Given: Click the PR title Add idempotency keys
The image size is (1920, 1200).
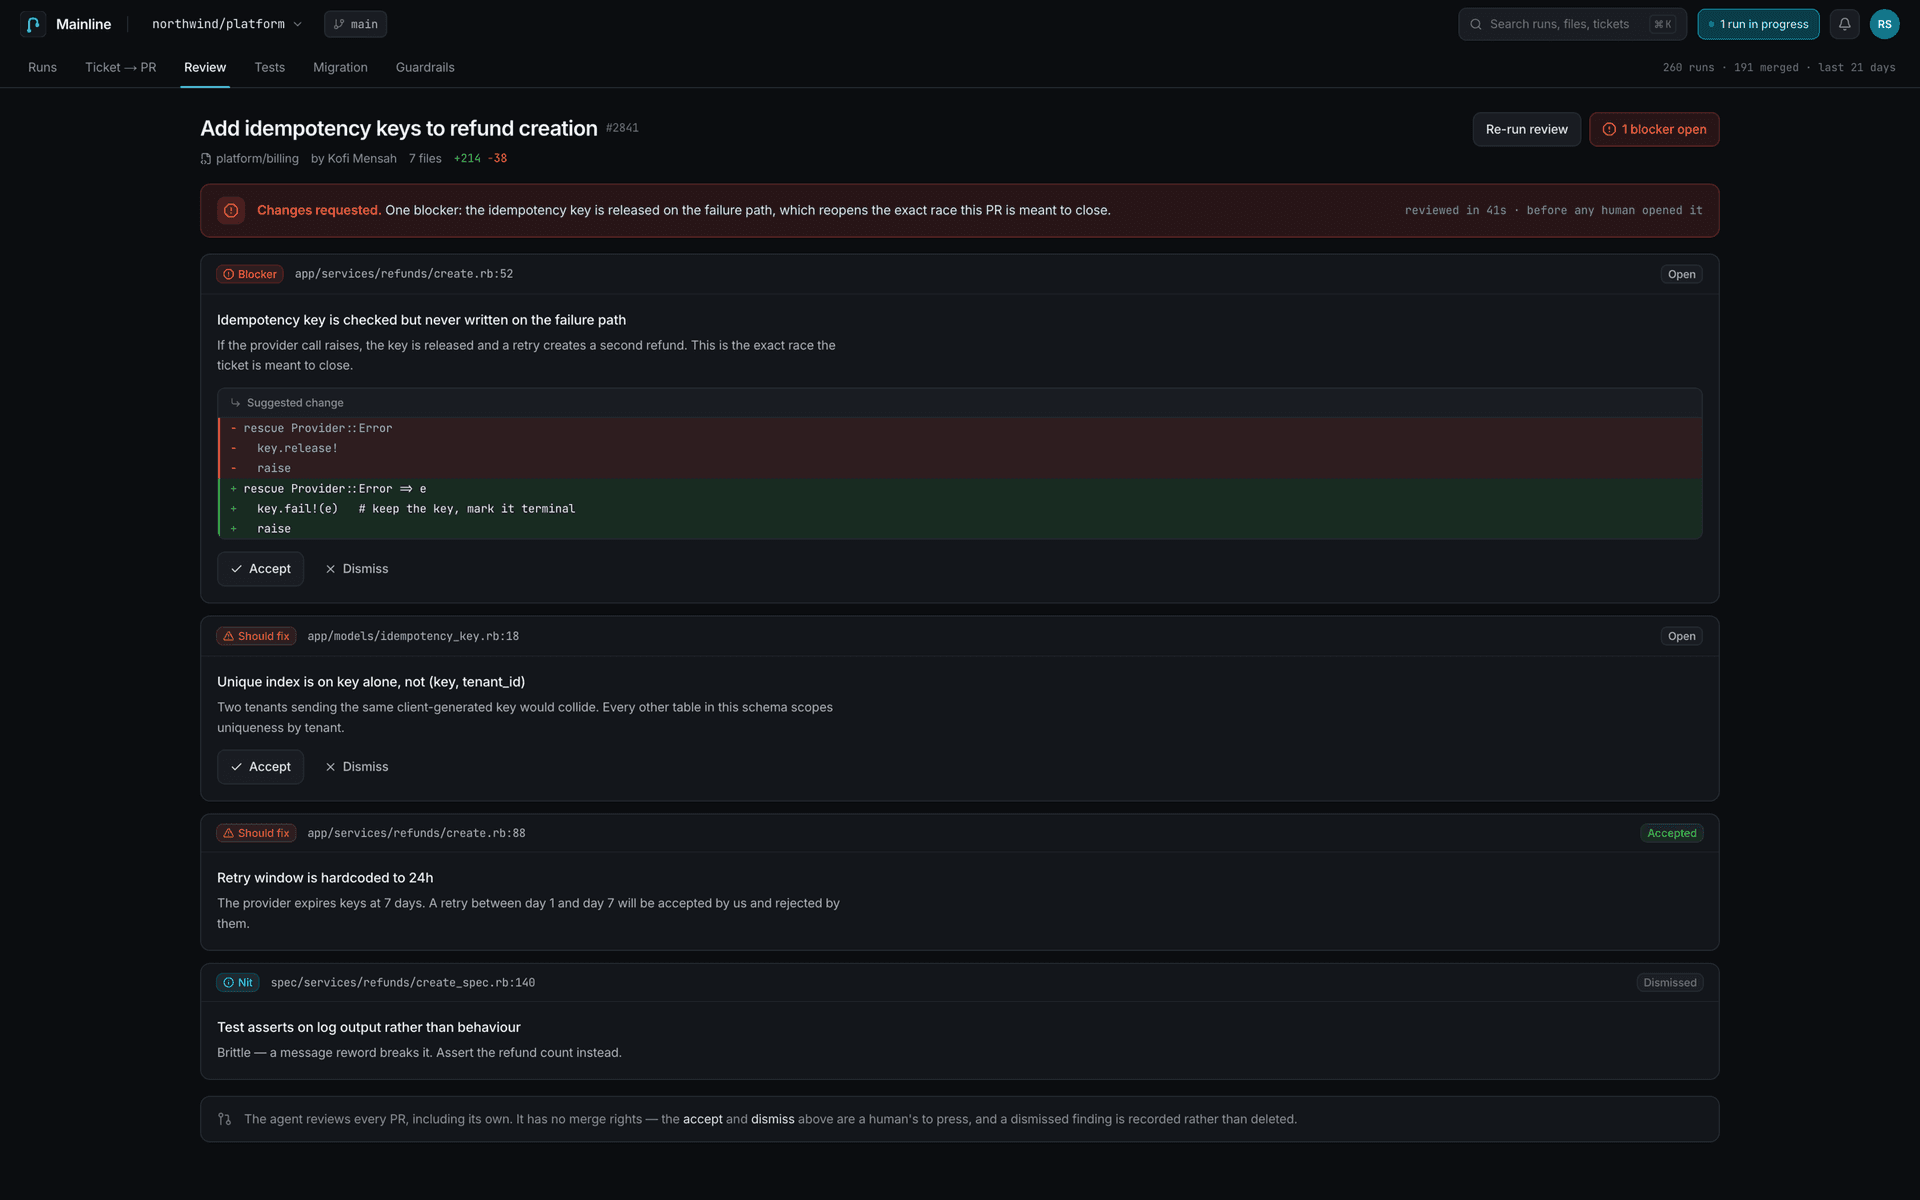Looking at the screenshot, I should tap(399, 128).
